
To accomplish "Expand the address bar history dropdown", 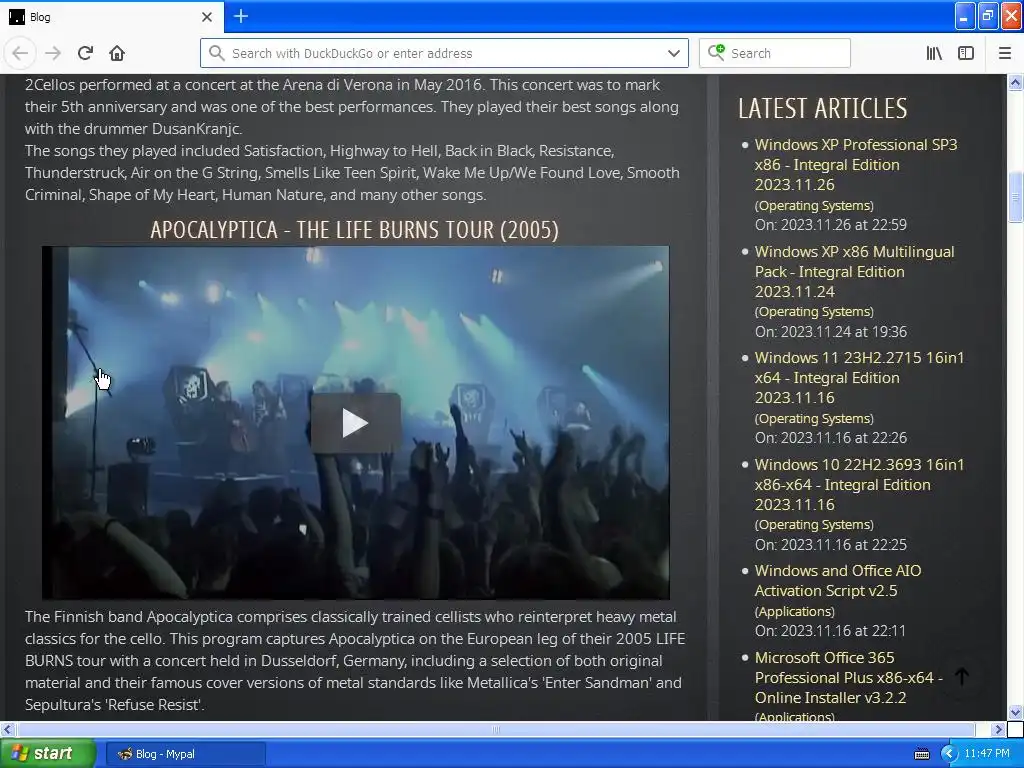I will [x=673, y=53].
